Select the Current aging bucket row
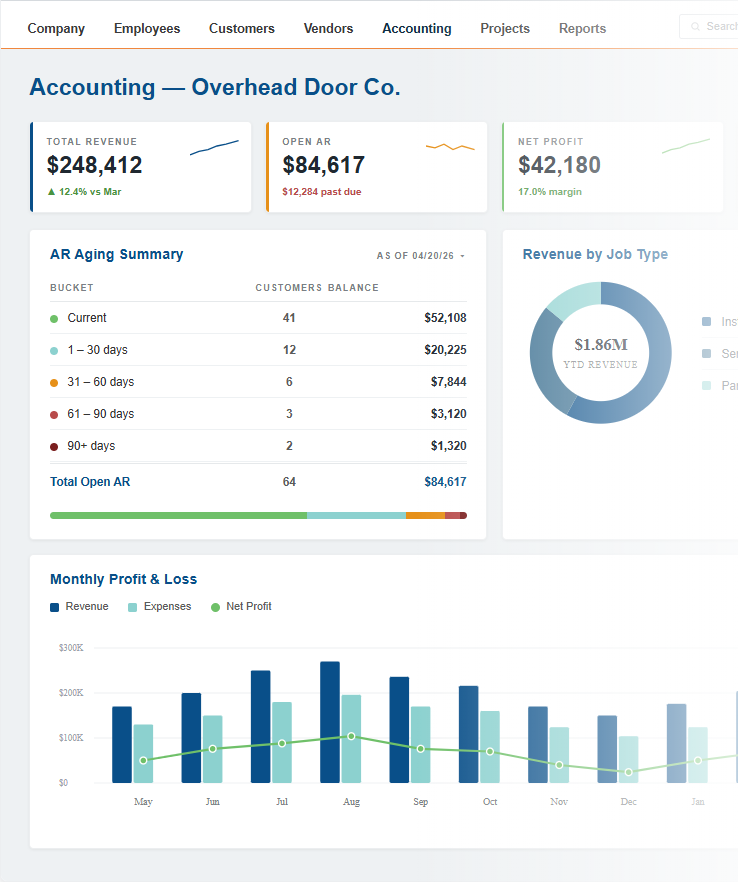 (x=258, y=318)
